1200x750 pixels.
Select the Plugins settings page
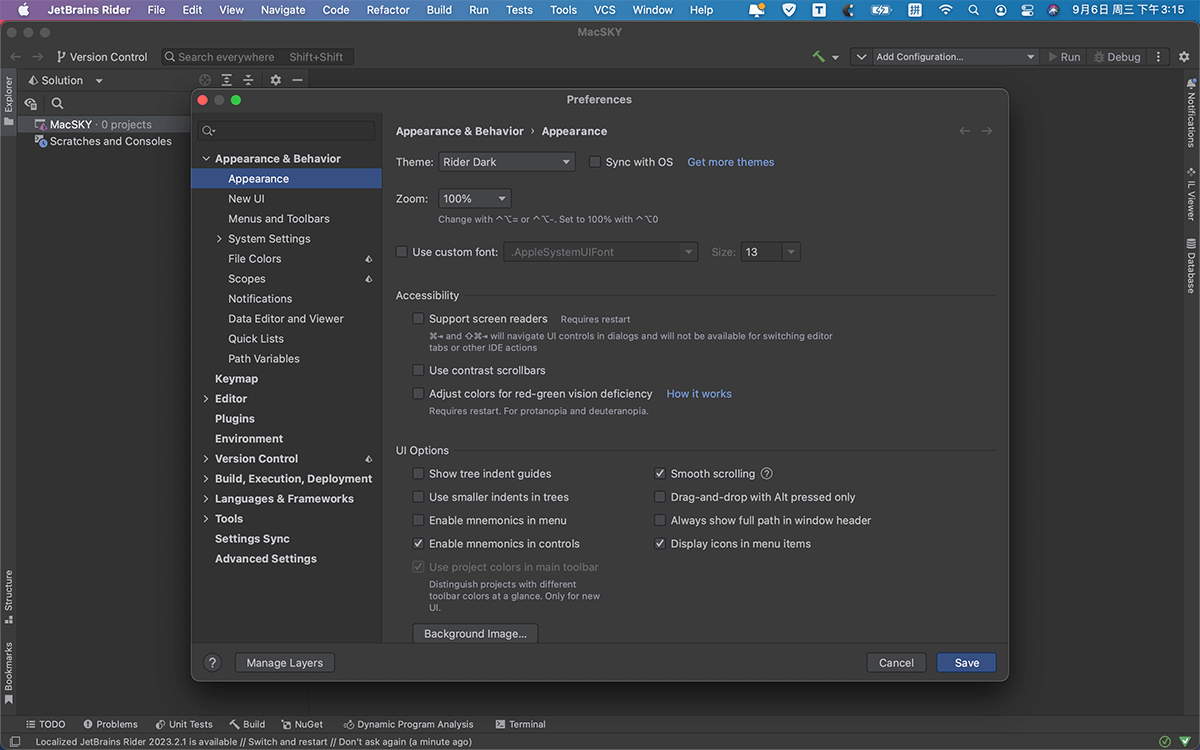point(235,419)
